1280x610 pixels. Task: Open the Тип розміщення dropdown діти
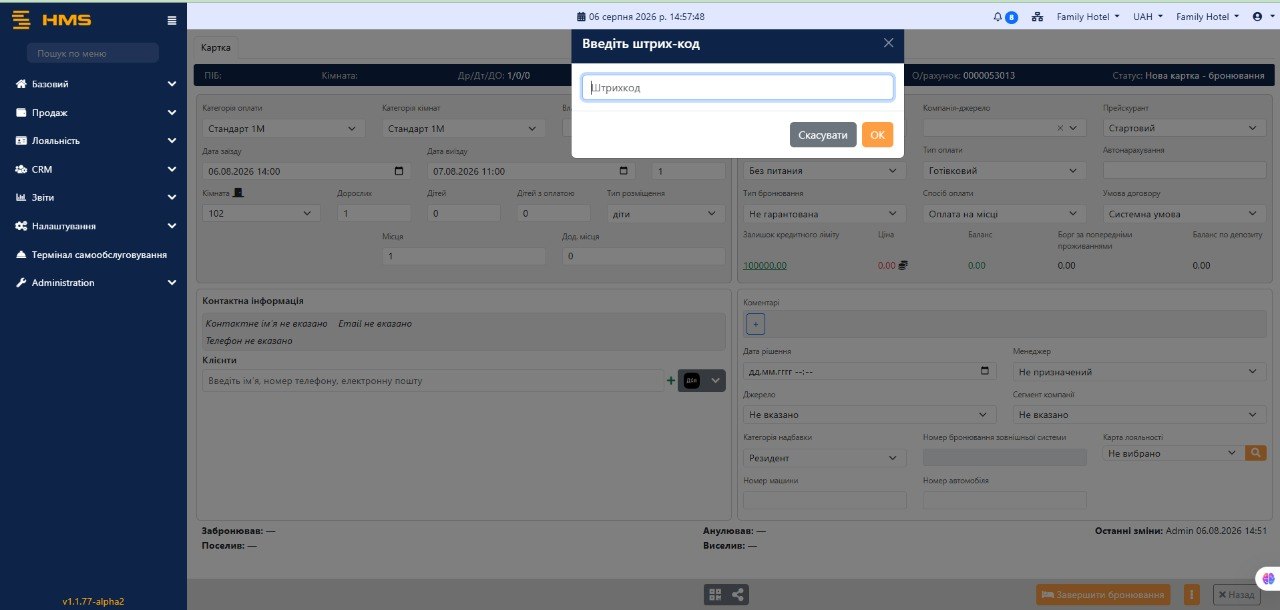click(x=666, y=213)
